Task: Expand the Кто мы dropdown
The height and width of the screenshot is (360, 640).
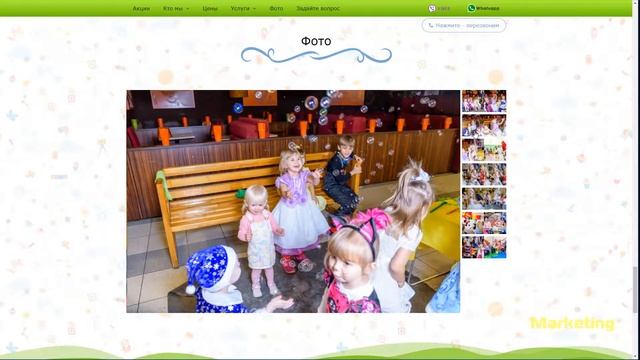Action: (x=176, y=9)
